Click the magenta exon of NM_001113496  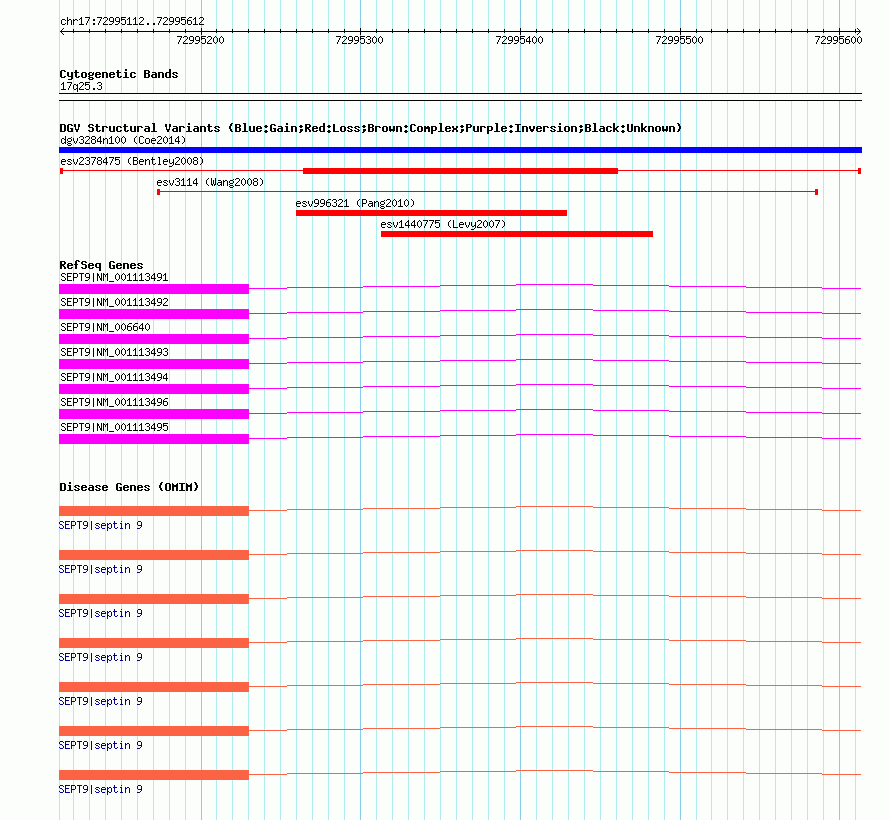(154, 414)
